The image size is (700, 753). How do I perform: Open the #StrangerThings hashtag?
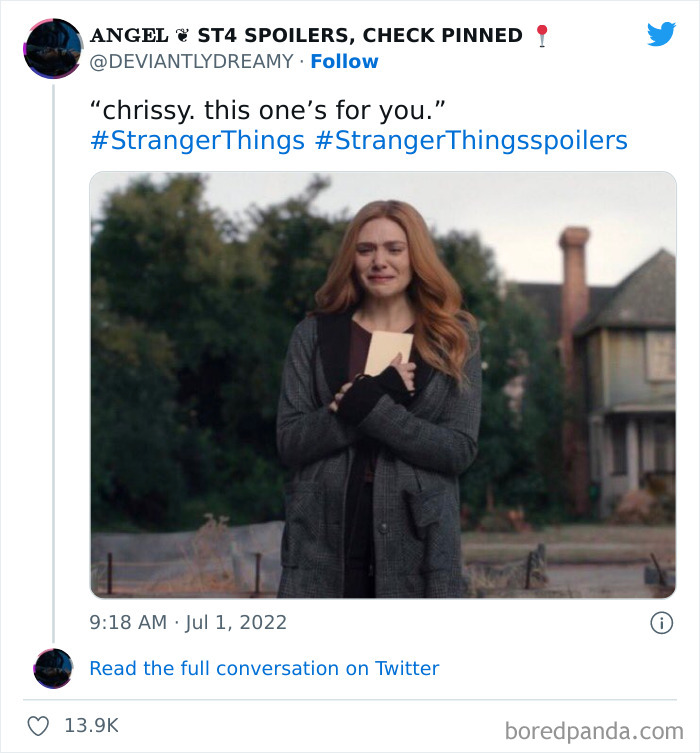[x=197, y=141]
